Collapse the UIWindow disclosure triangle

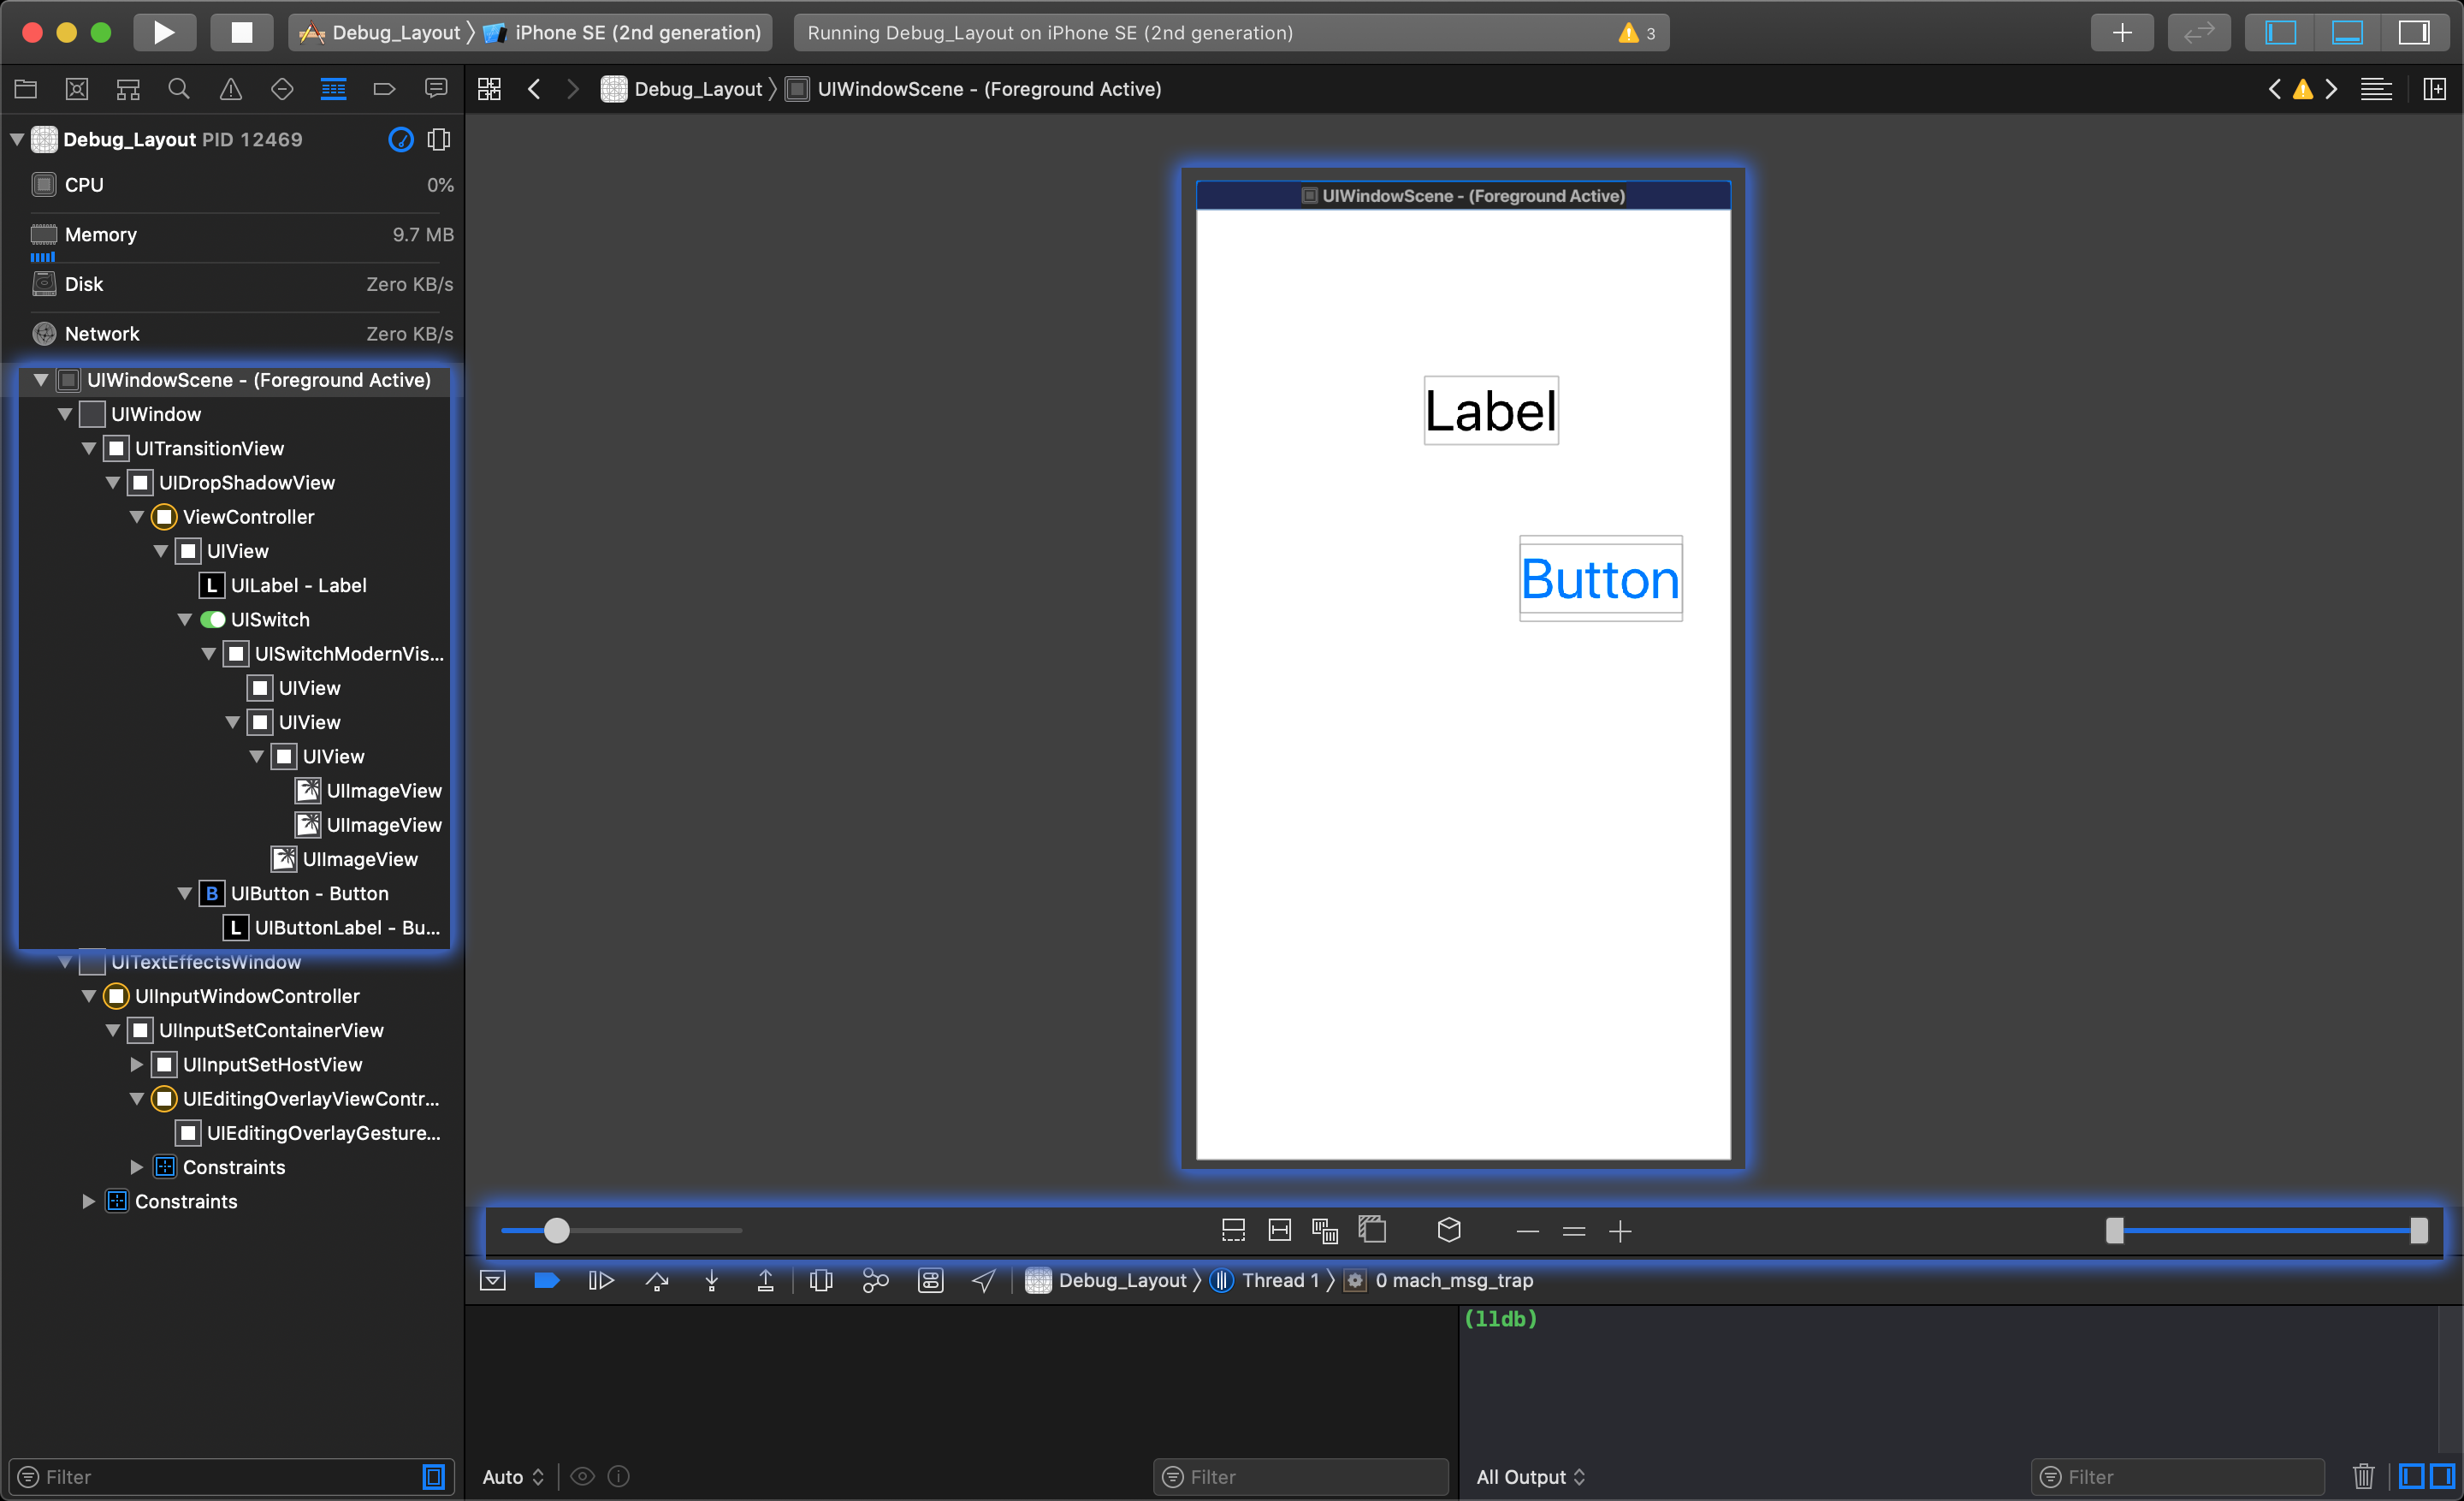pyautogui.click(x=65, y=414)
